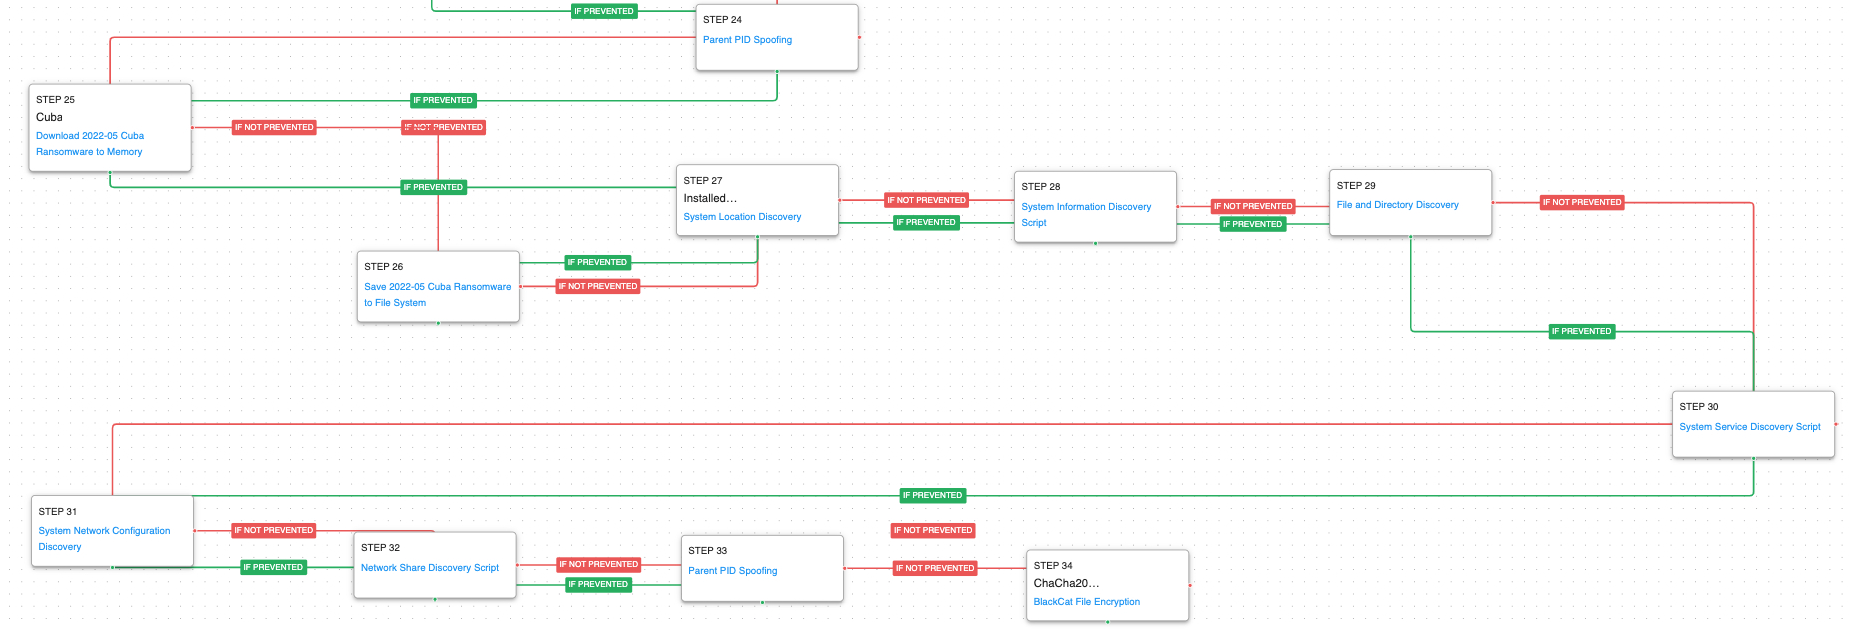
Task: Click Download 2022-05 Cuba Ransomware to Memory link
Action: point(90,136)
